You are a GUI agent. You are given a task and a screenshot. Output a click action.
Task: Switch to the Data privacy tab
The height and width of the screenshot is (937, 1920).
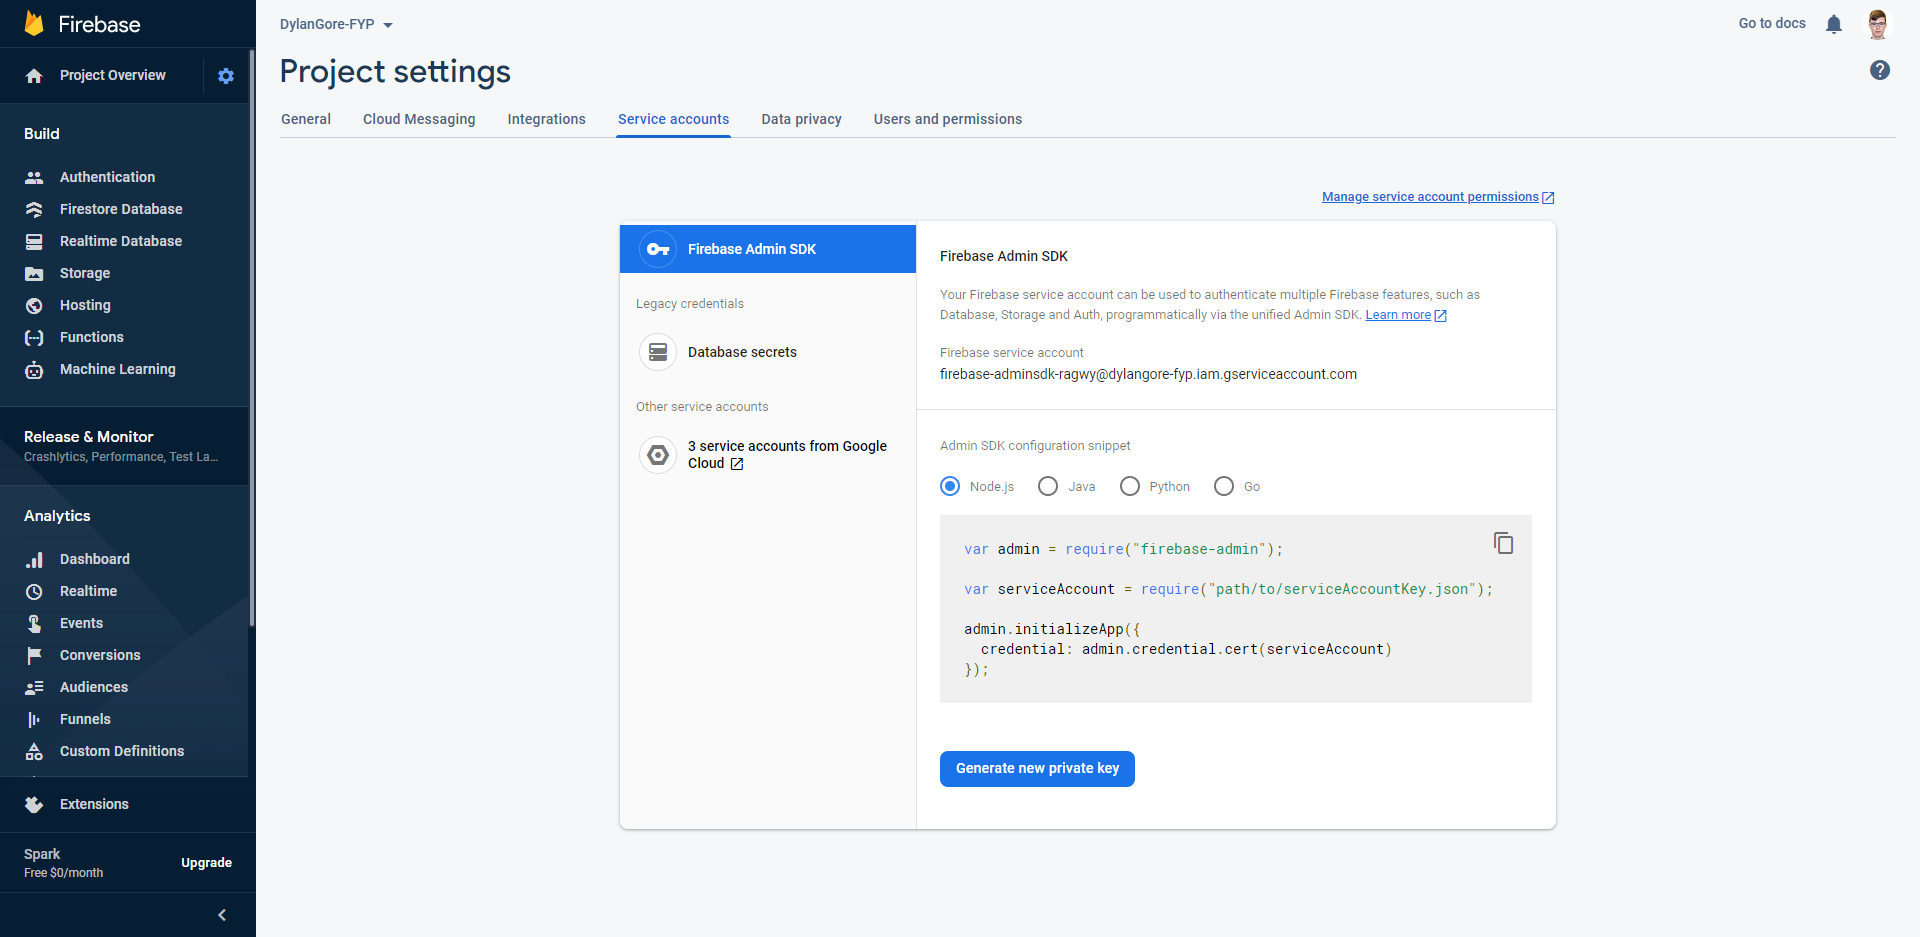click(801, 119)
